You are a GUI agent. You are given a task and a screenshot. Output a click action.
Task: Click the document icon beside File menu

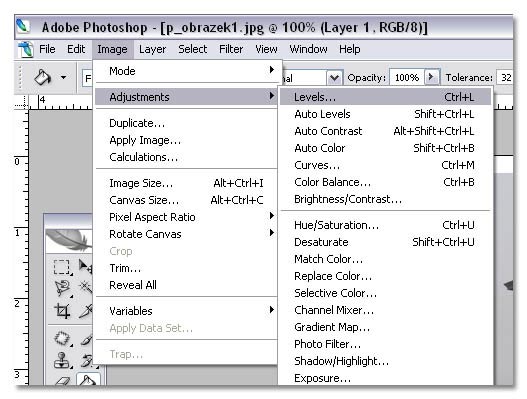pyautogui.click(x=26, y=49)
